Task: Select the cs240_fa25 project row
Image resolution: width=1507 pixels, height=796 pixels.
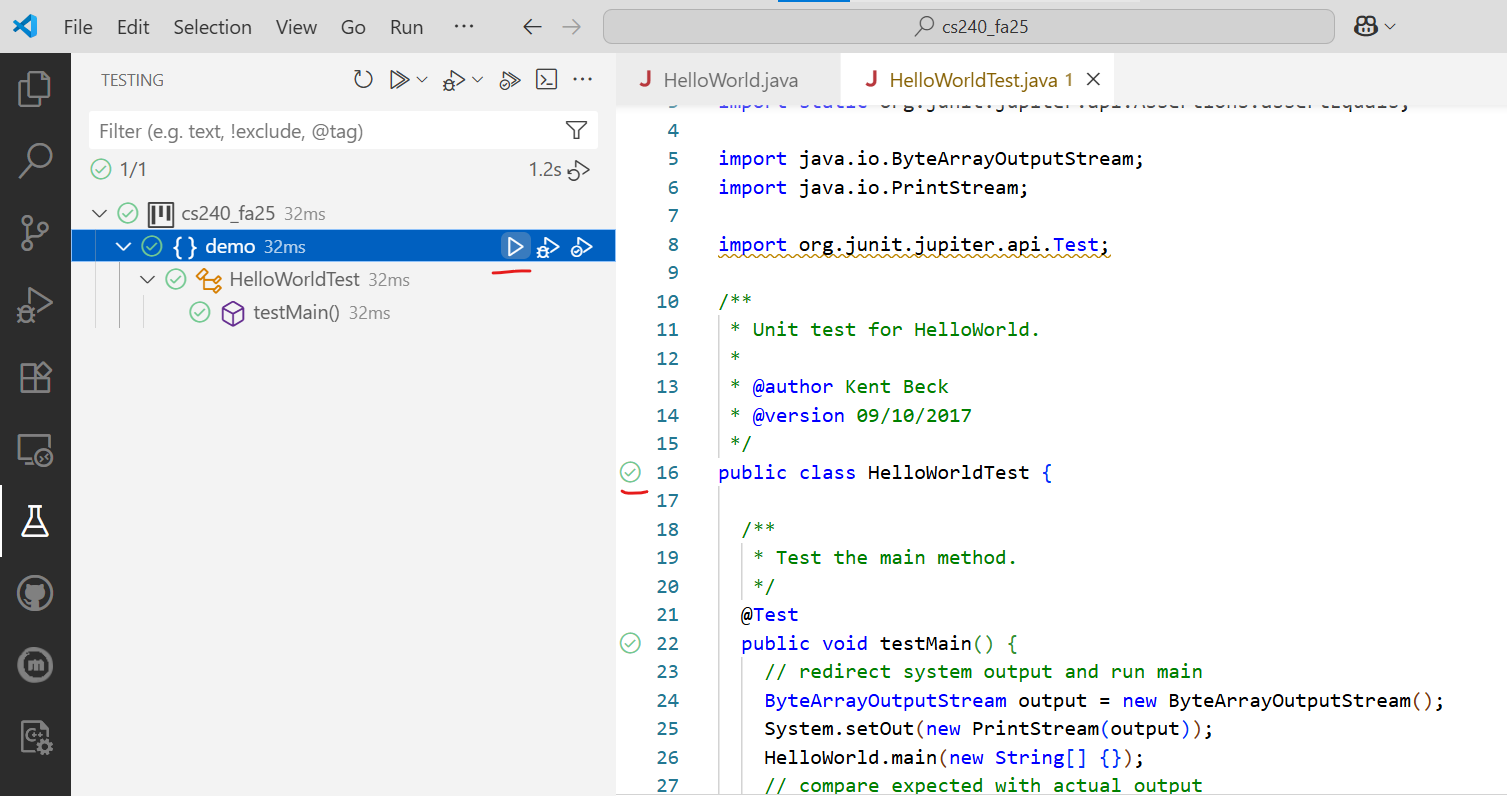Action: tap(343, 213)
